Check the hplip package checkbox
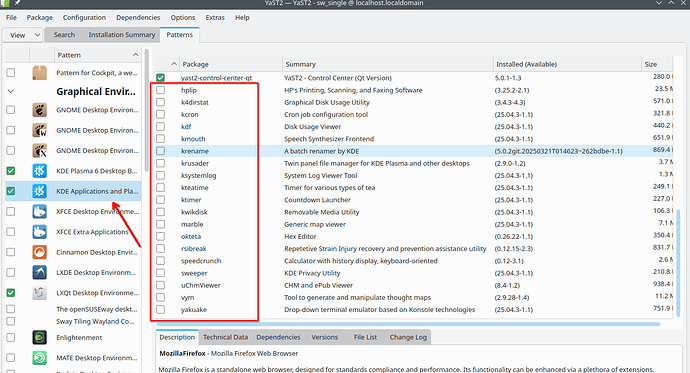690x373 pixels. pos(161,90)
